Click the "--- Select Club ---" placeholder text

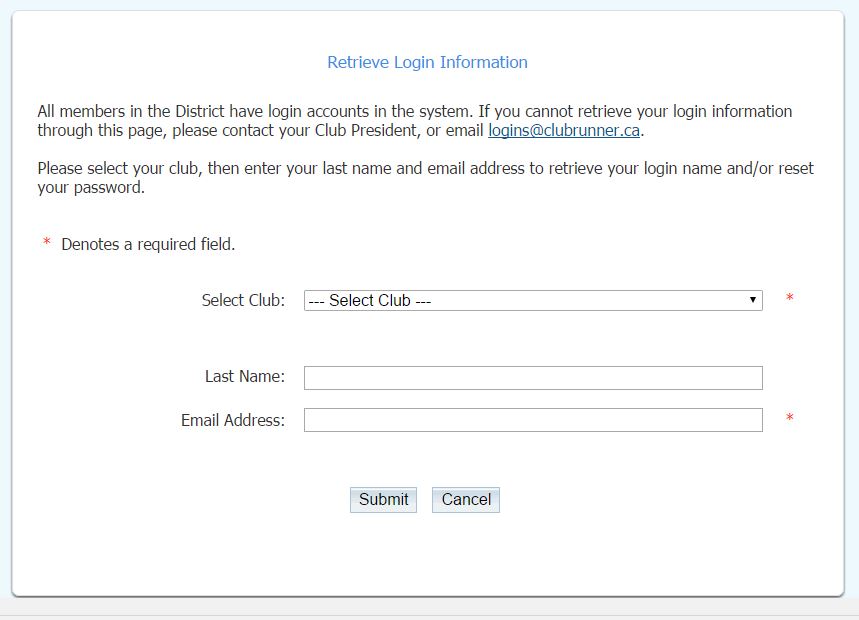(370, 300)
